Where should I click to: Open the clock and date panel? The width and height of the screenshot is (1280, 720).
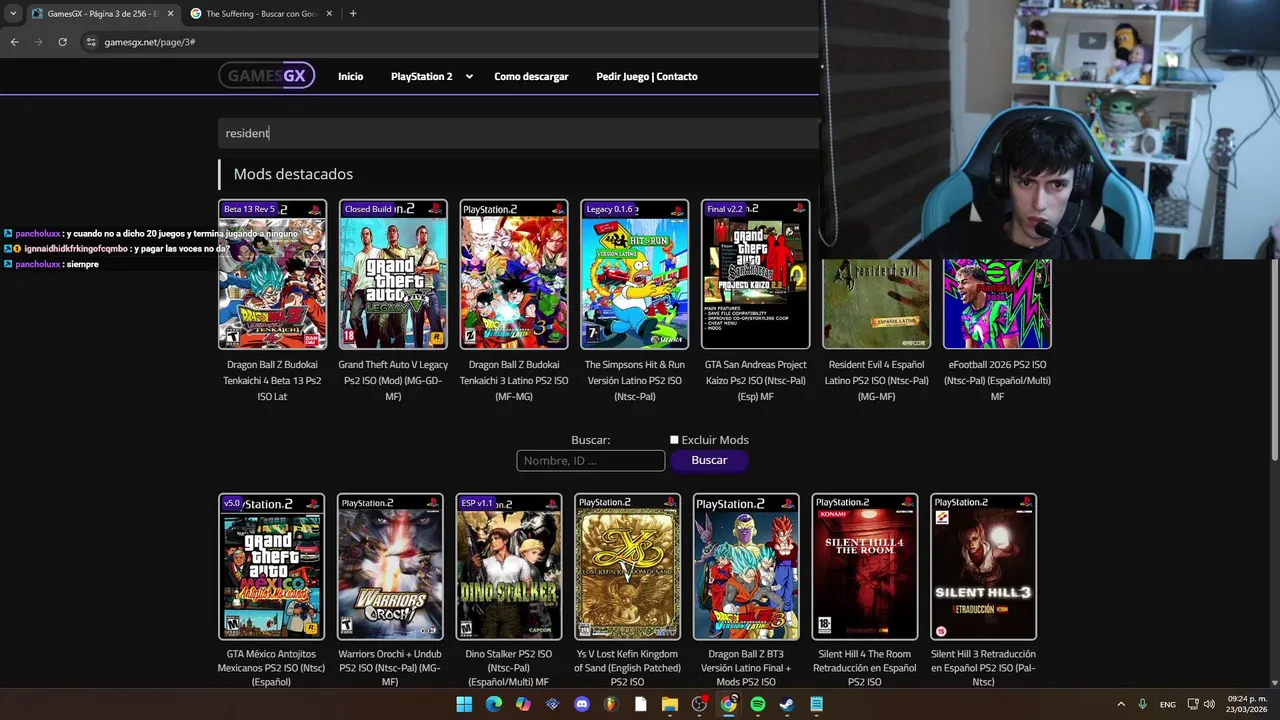click(x=1247, y=704)
